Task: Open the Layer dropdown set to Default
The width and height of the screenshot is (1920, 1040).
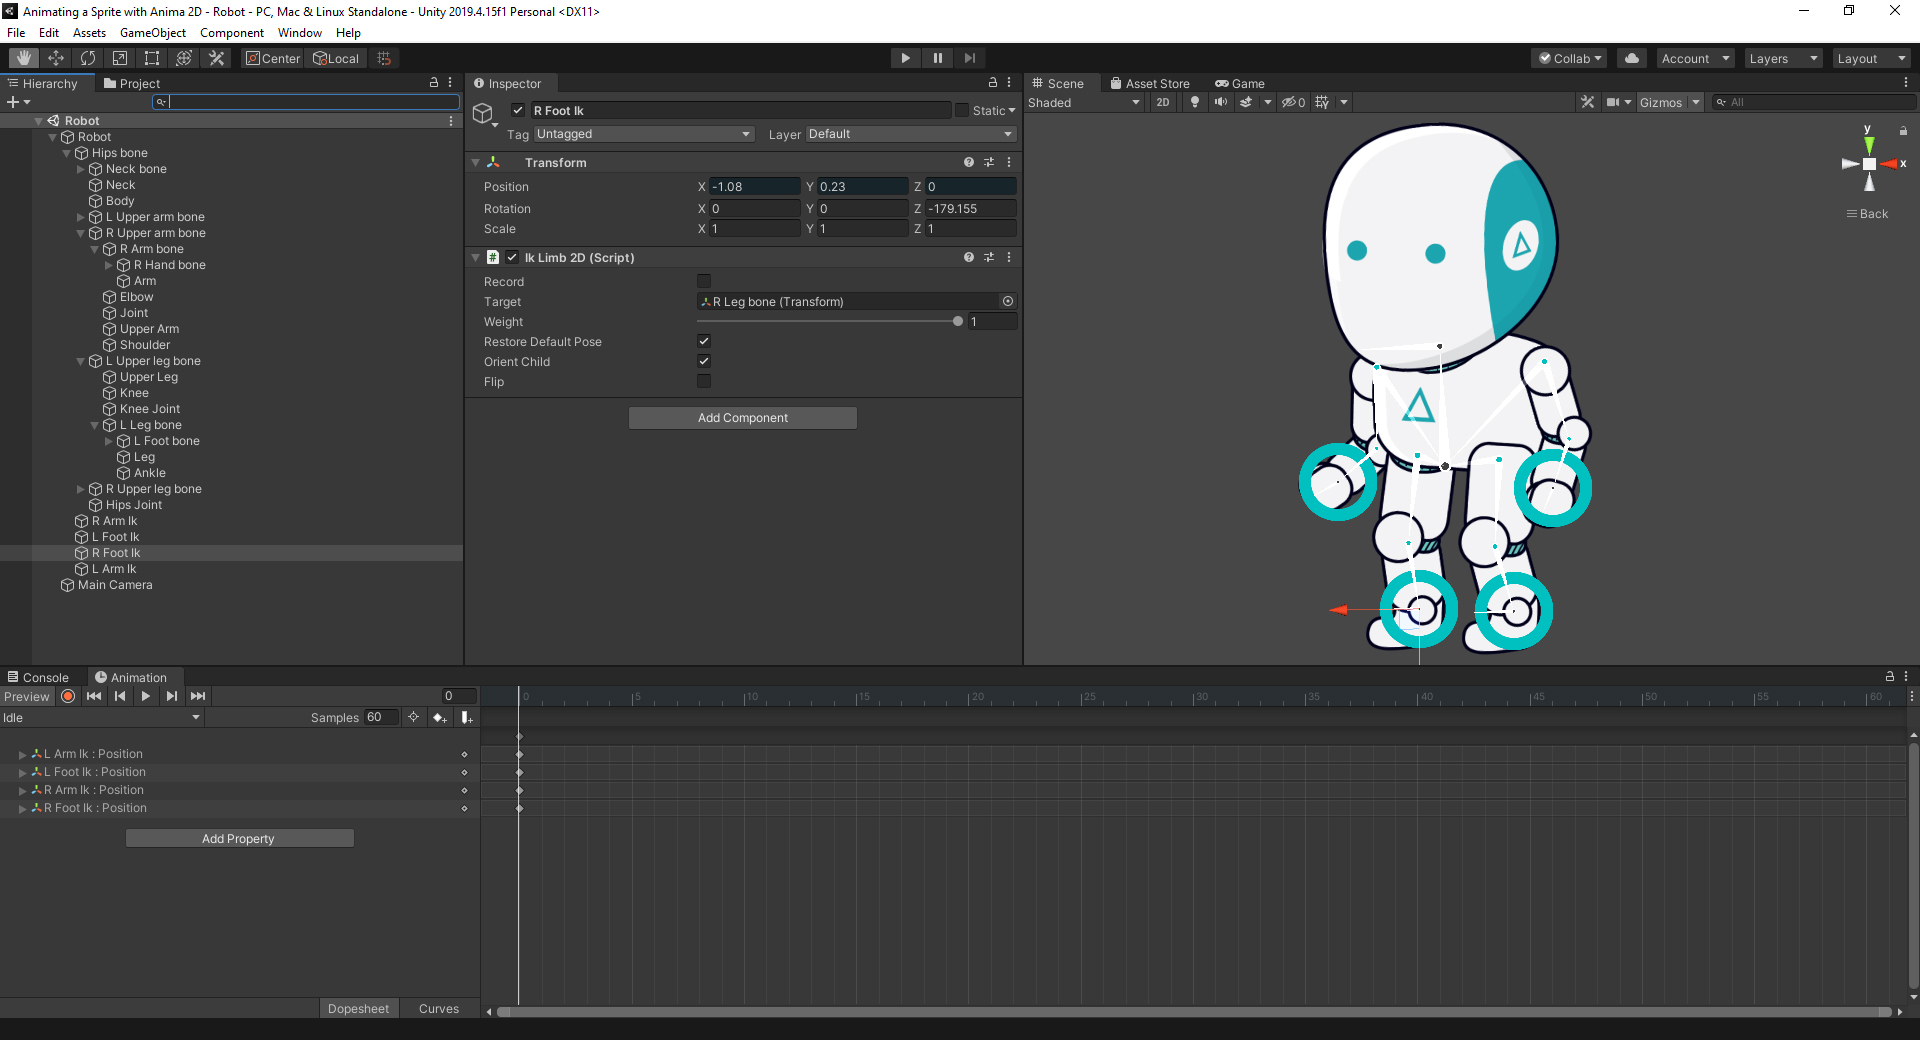Action: tap(910, 134)
